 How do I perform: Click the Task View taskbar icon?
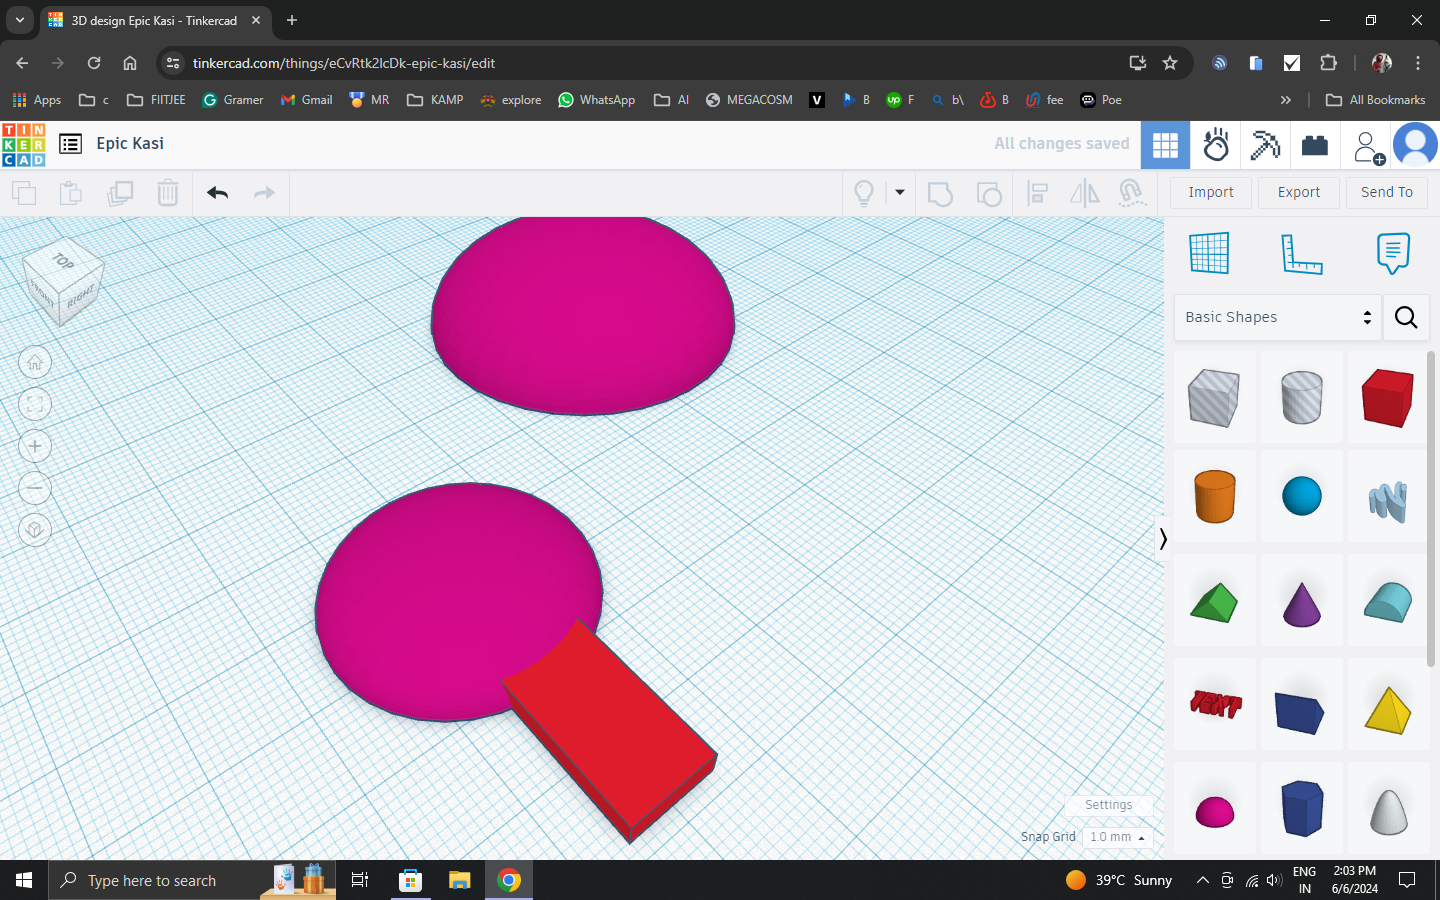360,880
